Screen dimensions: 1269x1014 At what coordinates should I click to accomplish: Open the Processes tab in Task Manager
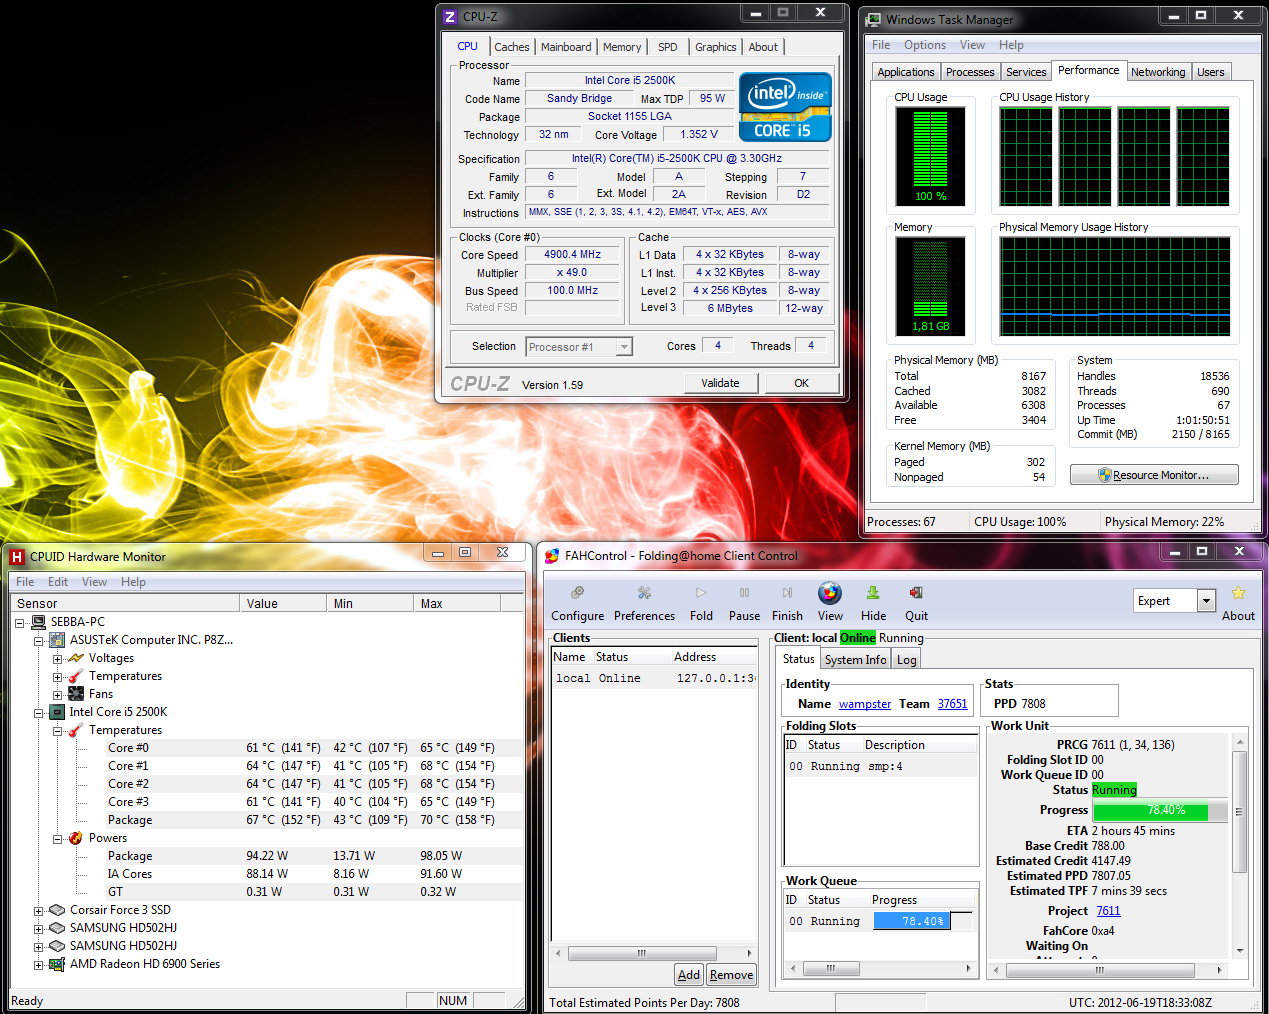pyautogui.click(x=970, y=72)
